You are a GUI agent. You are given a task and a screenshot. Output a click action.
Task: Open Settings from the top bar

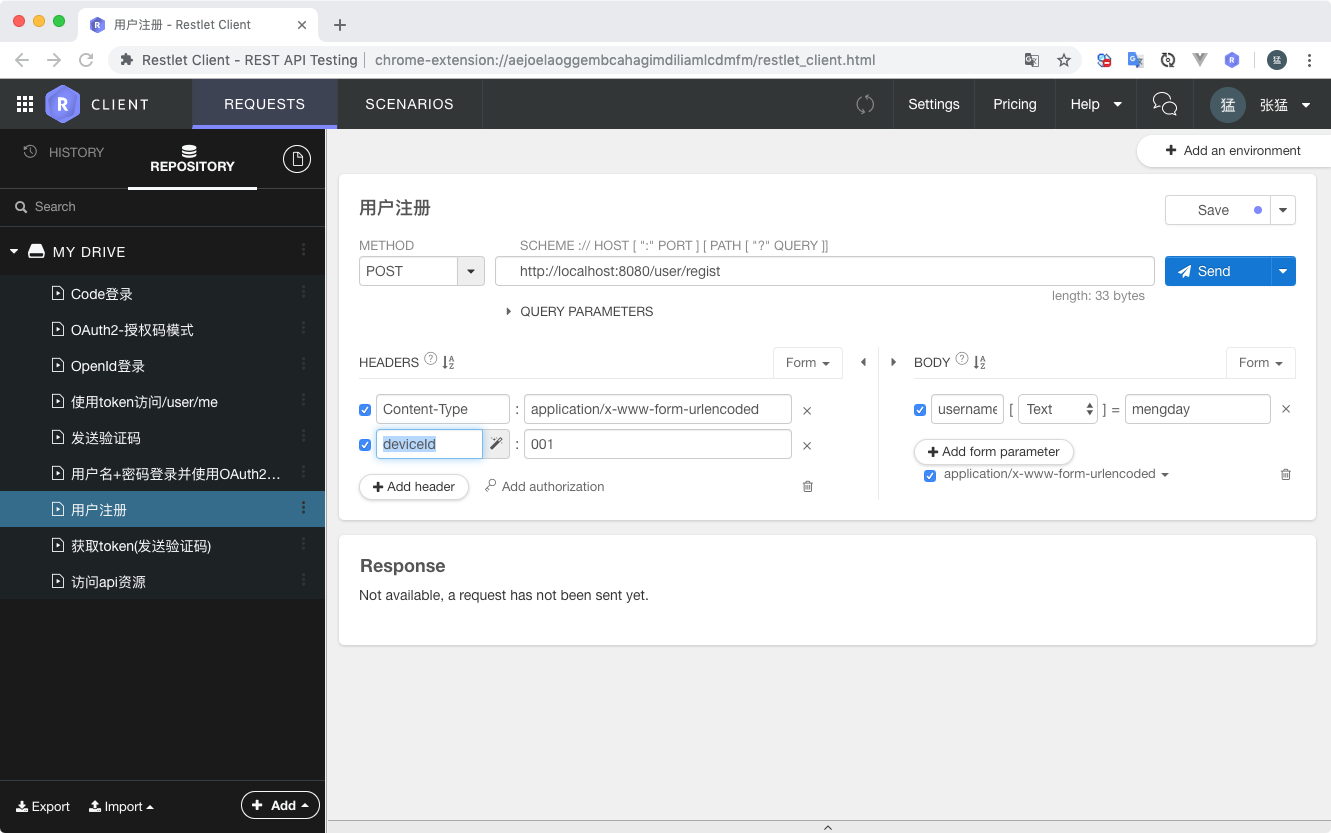pos(934,104)
